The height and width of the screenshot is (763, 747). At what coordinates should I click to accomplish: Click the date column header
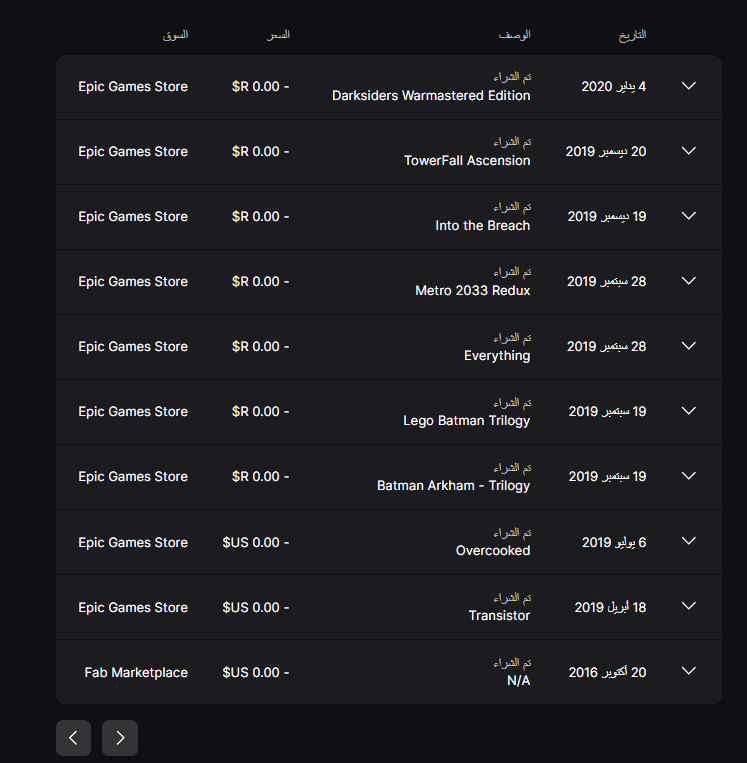click(x=632, y=35)
